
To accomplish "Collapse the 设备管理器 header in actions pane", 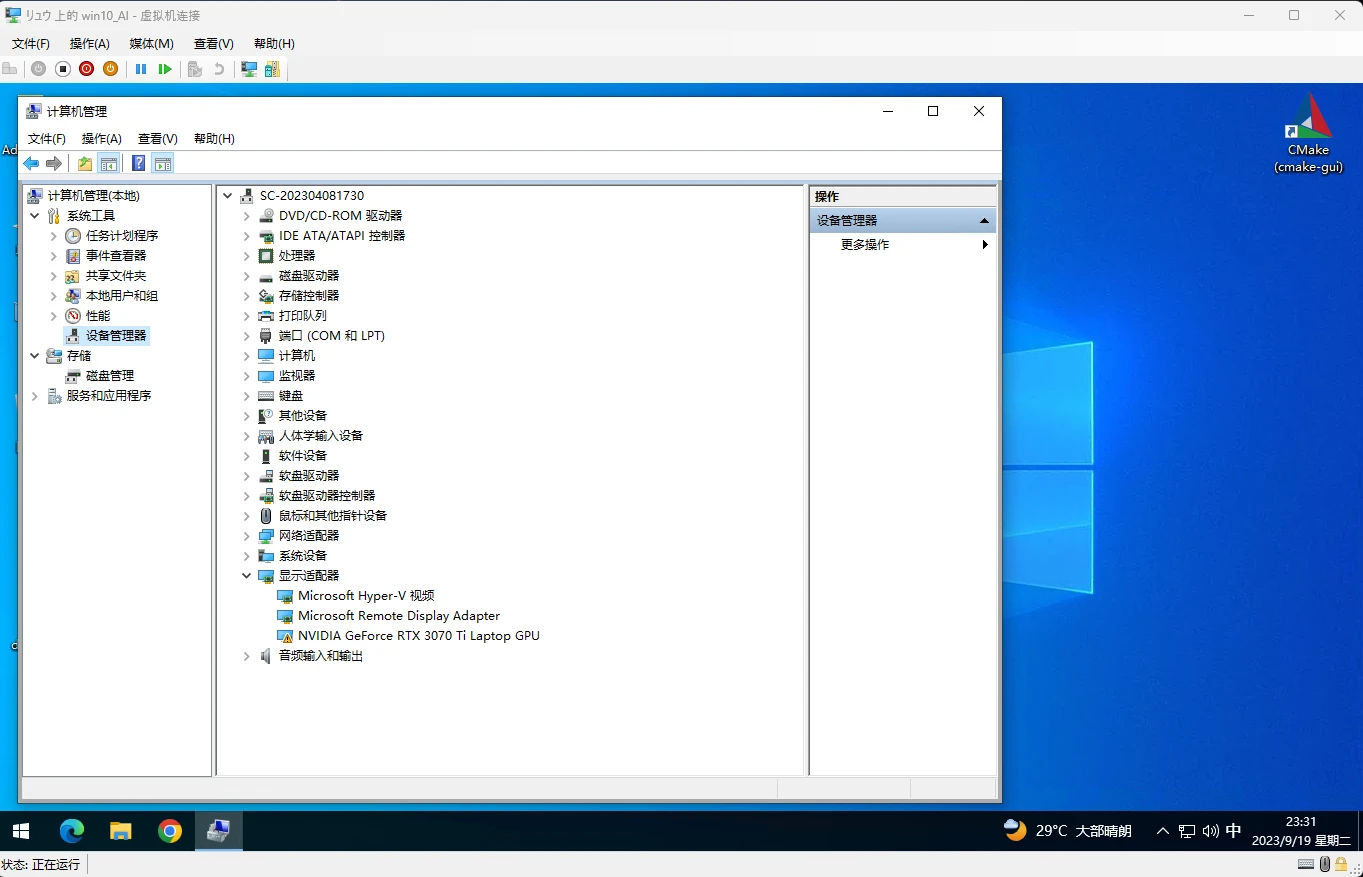I will pos(984,221).
